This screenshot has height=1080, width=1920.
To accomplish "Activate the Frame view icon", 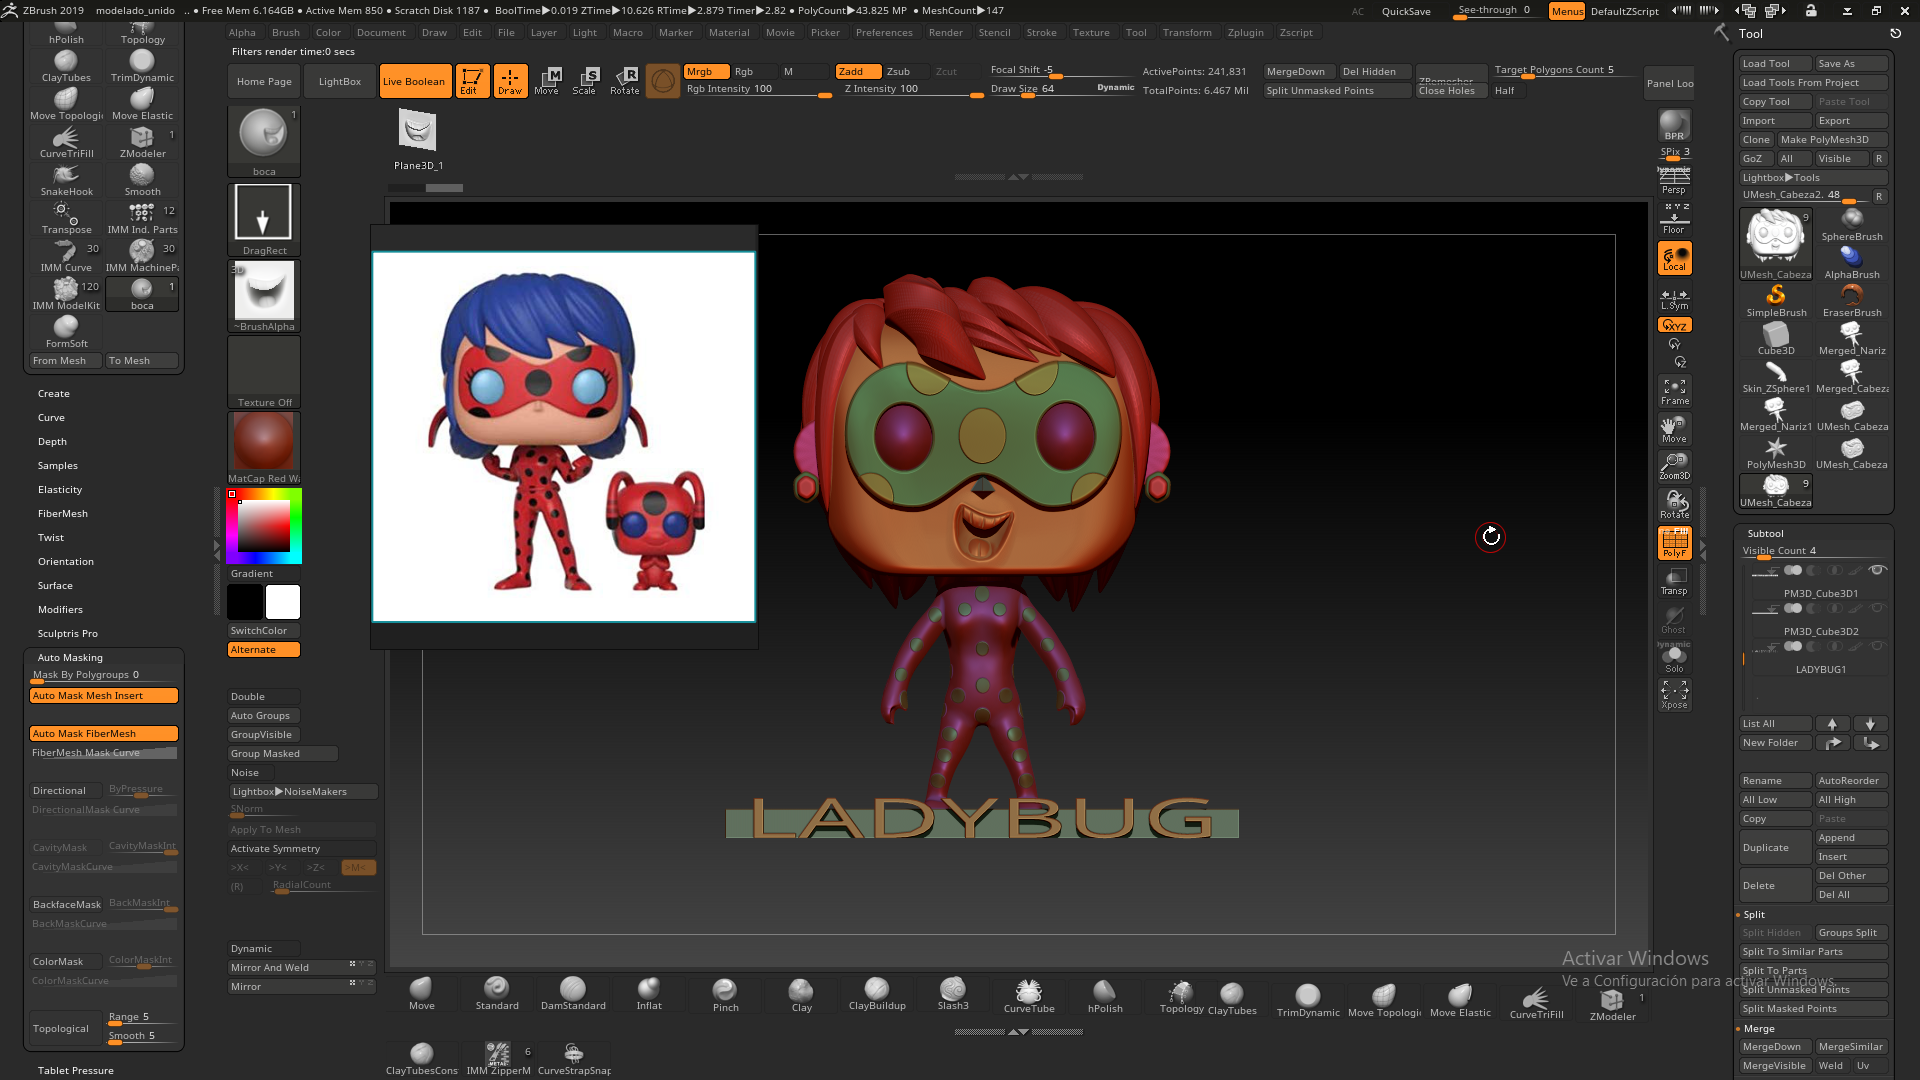I will [x=1675, y=389].
